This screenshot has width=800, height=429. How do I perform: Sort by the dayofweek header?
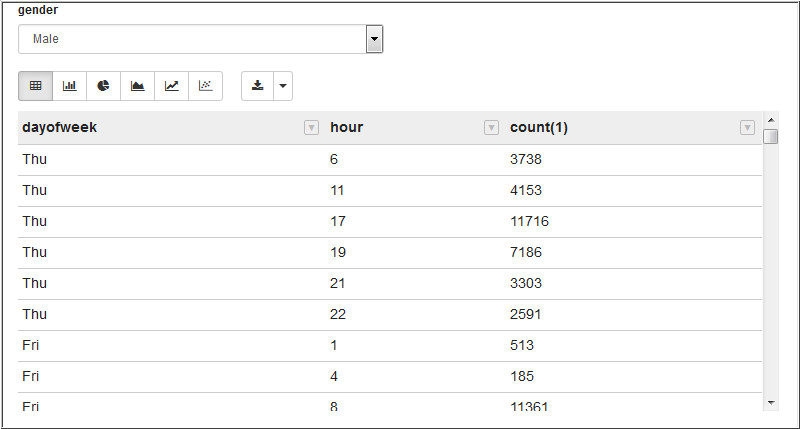click(x=60, y=128)
